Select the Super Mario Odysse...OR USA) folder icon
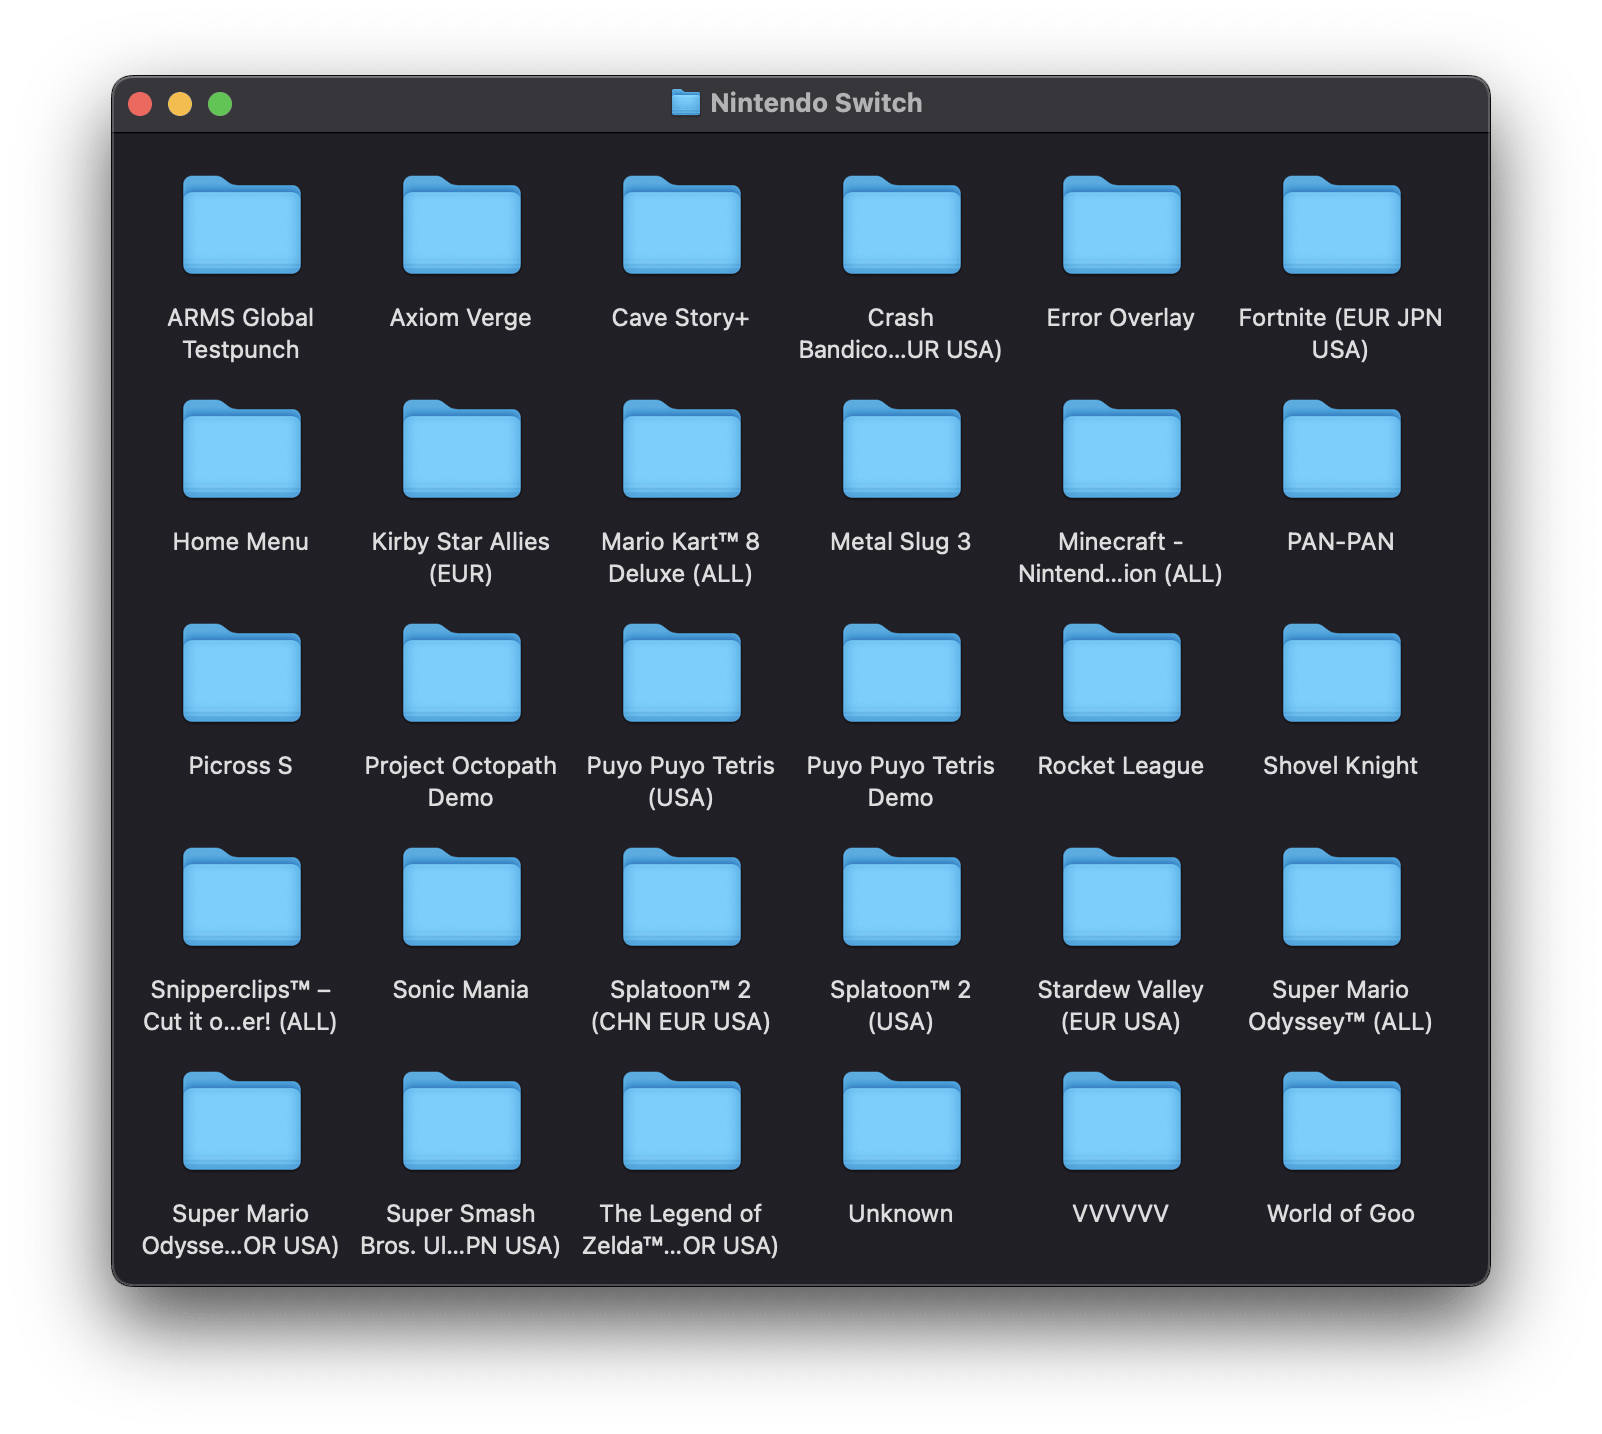This screenshot has height=1434, width=1602. pyautogui.click(x=241, y=1121)
